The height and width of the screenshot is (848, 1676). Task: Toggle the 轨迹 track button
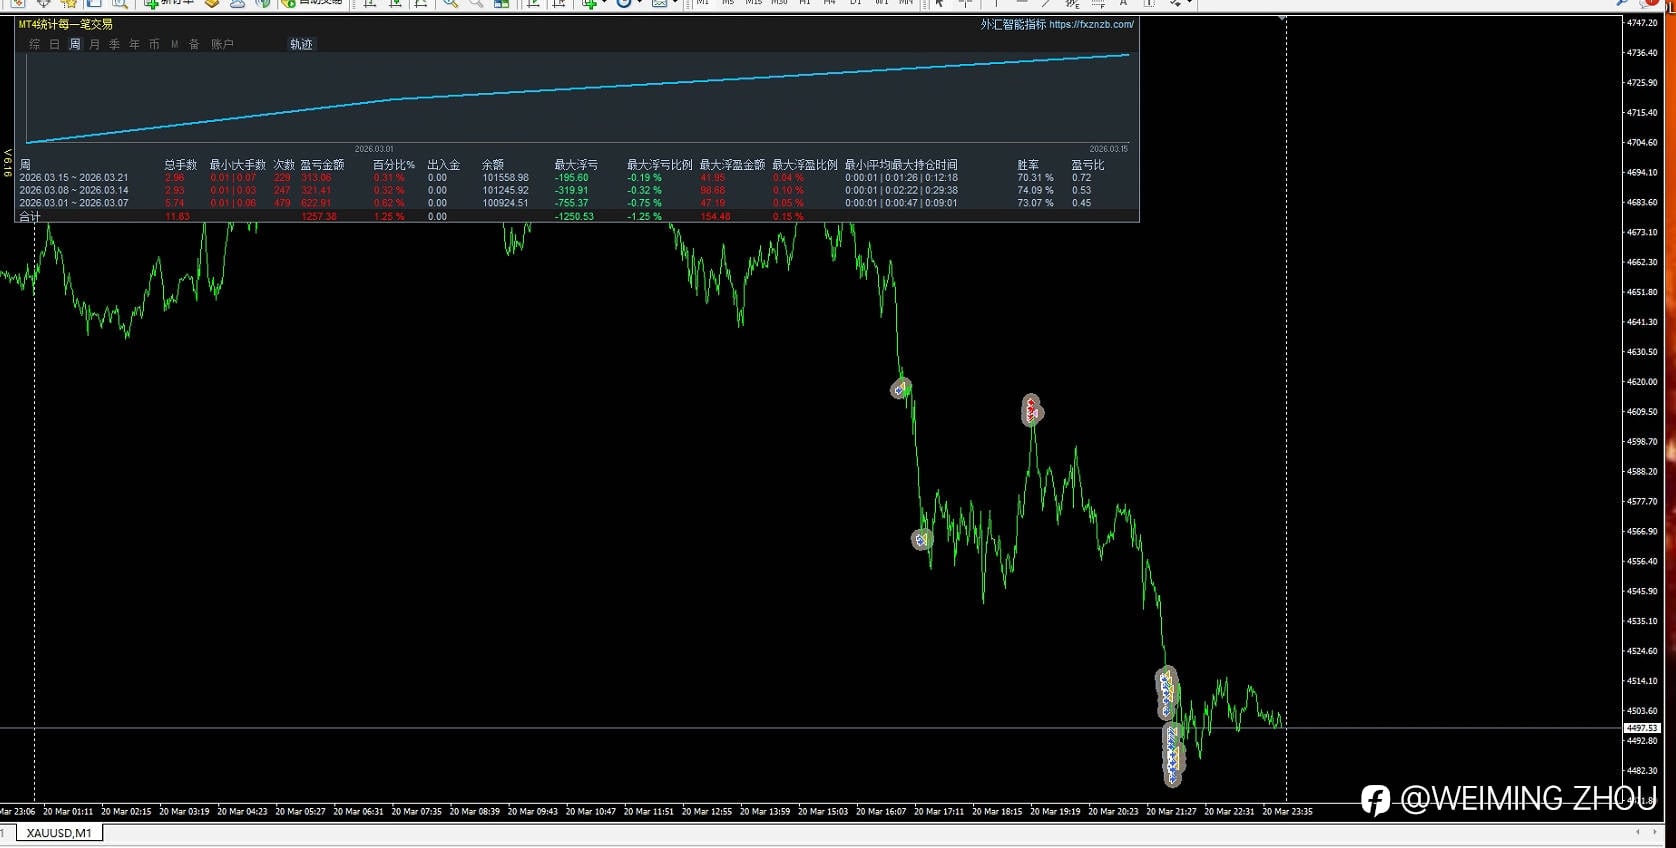click(x=301, y=44)
